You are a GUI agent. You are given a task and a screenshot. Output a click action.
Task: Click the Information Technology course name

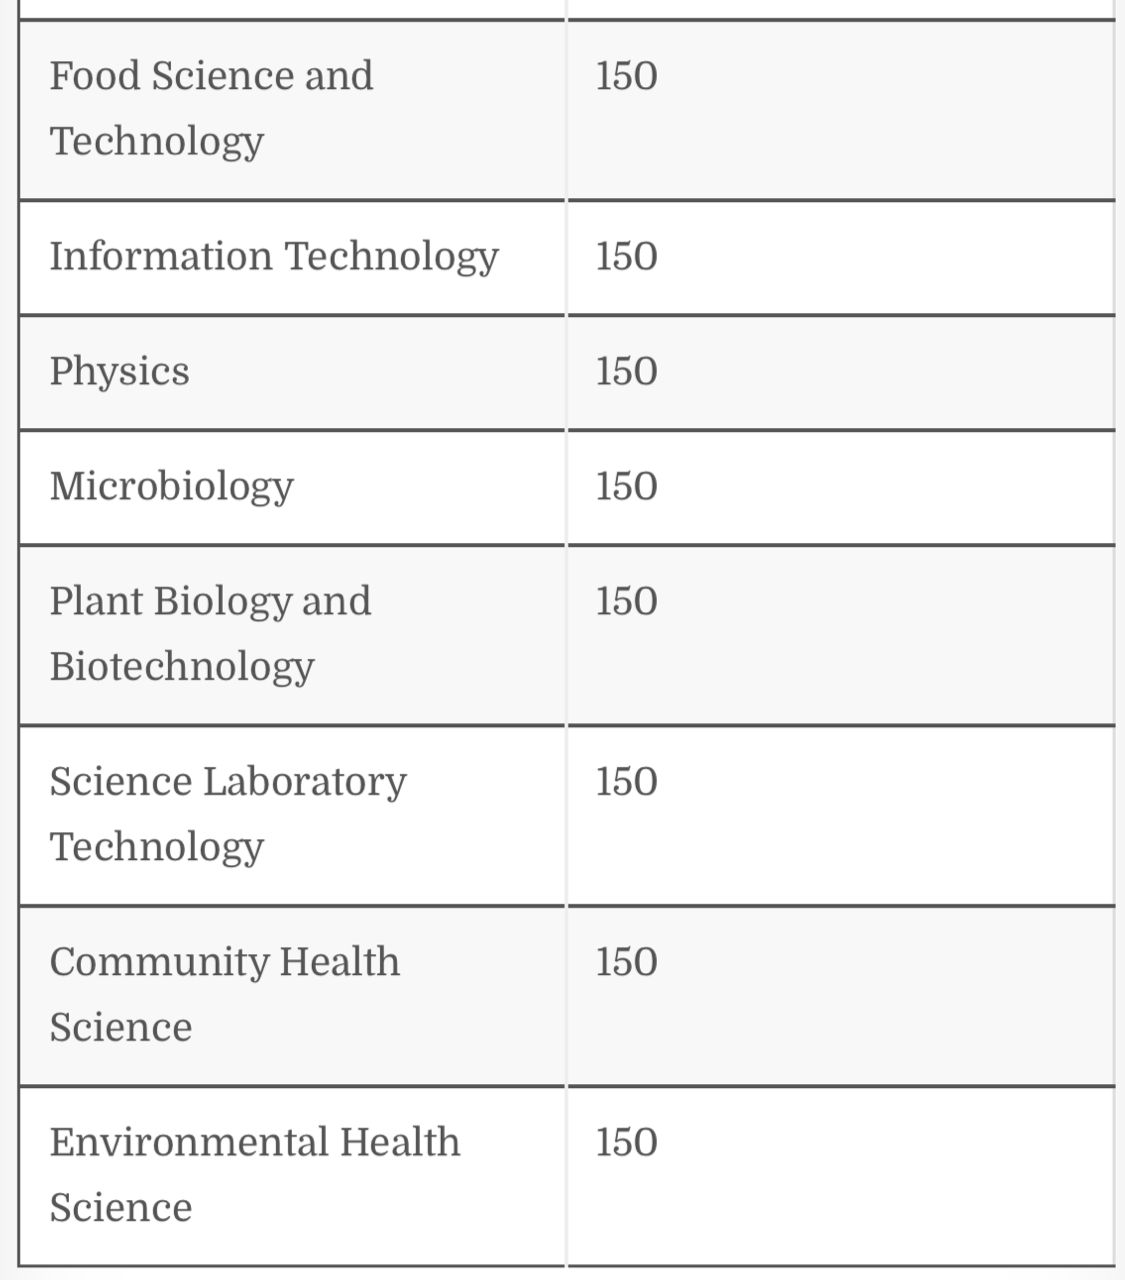click(x=274, y=256)
